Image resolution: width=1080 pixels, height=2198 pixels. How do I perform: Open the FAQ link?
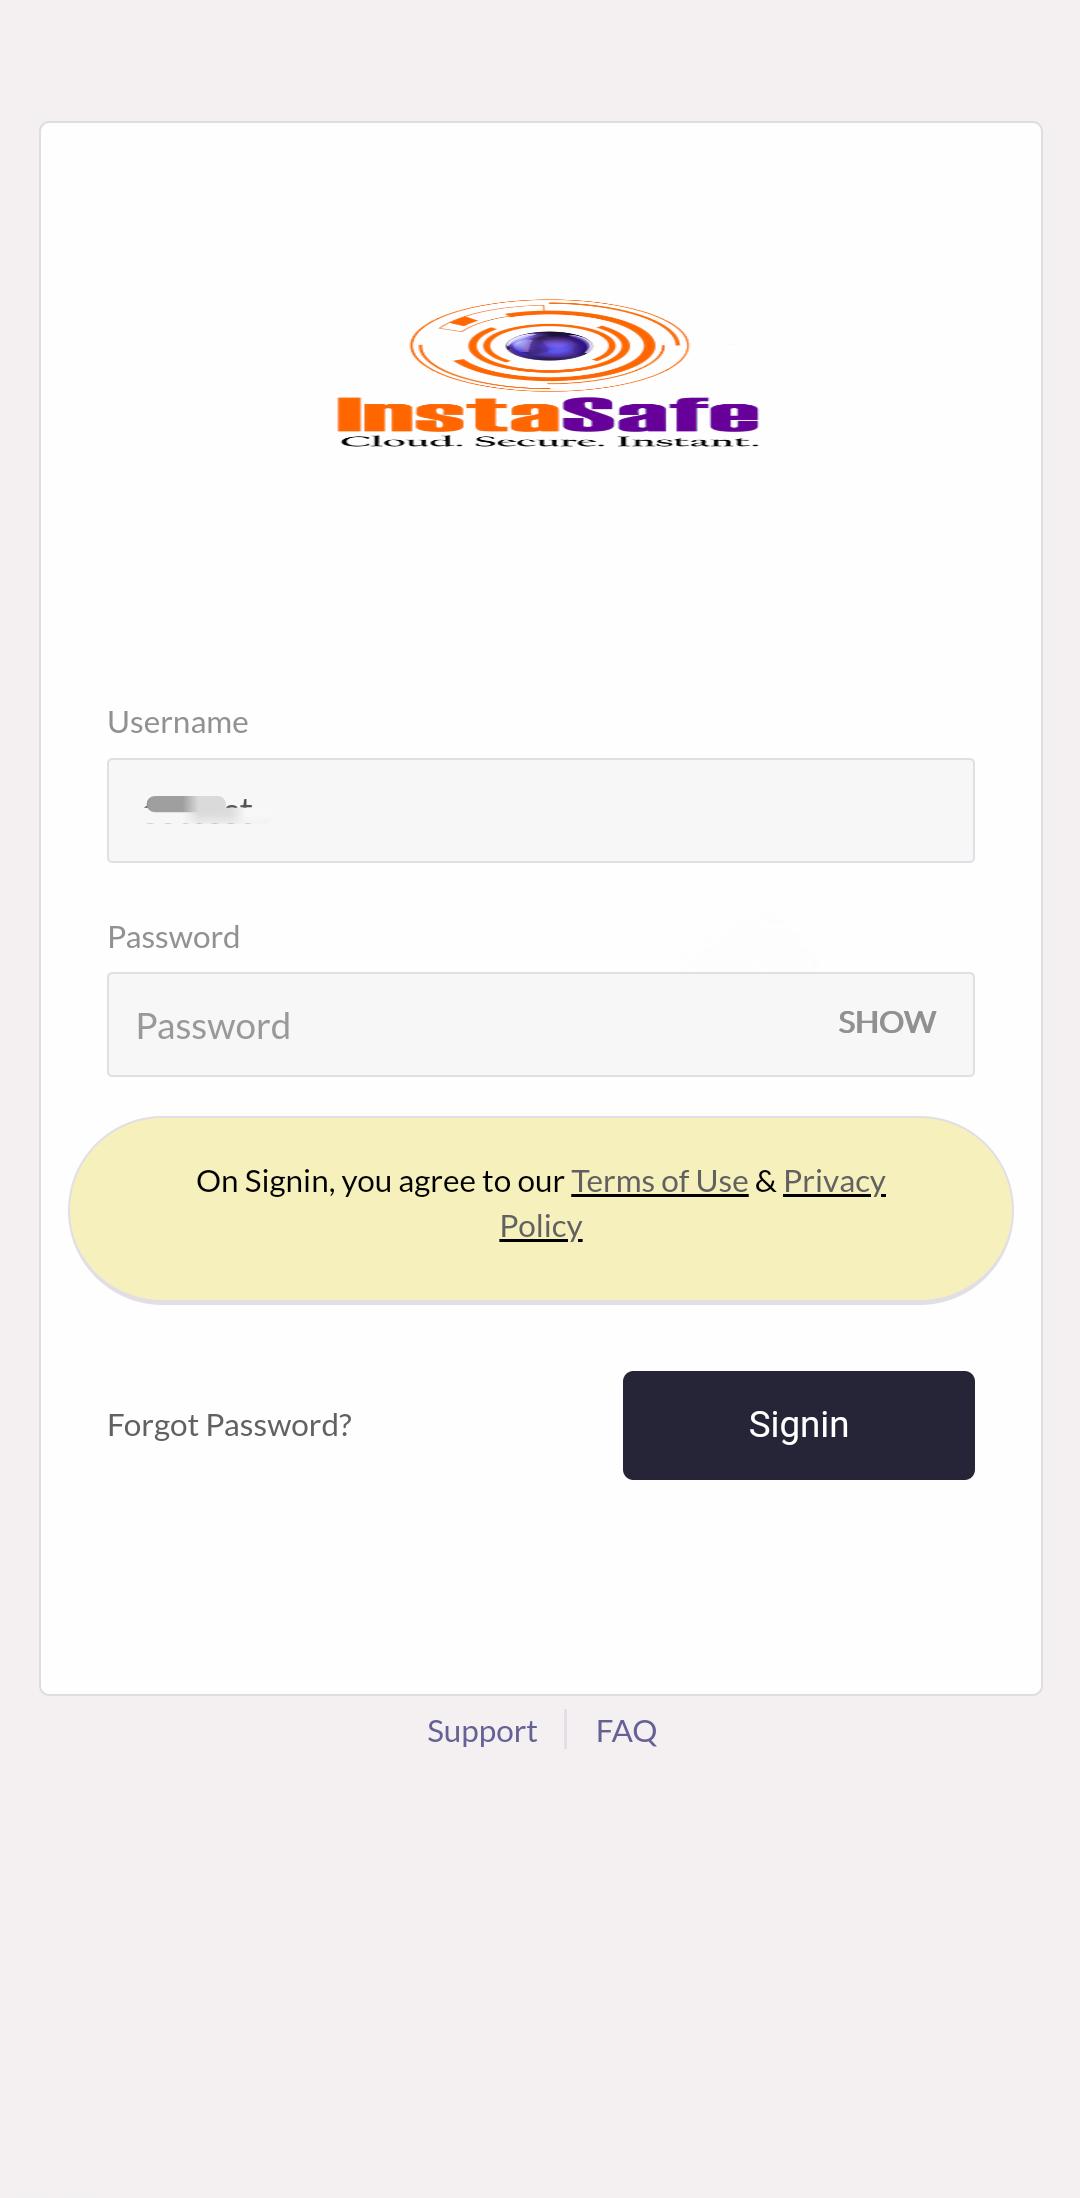point(626,1731)
